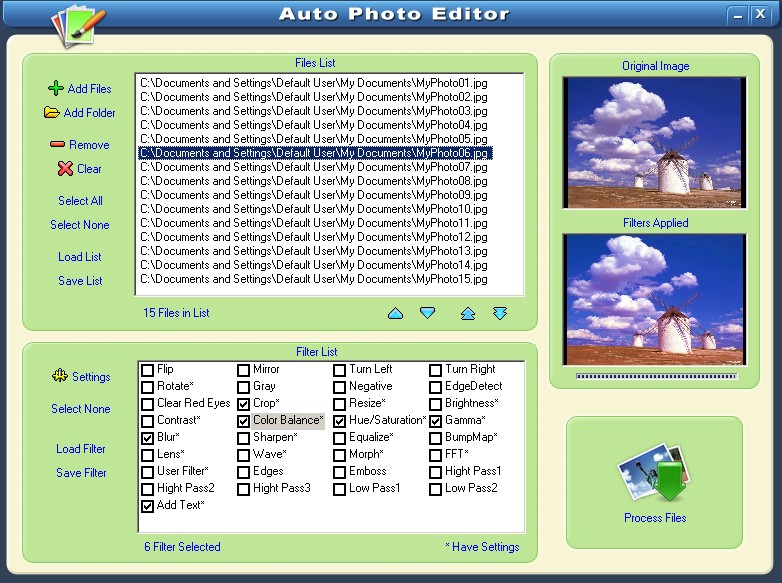
Task: Click the red minus Remove icon
Action: click(x=57, y=145)
